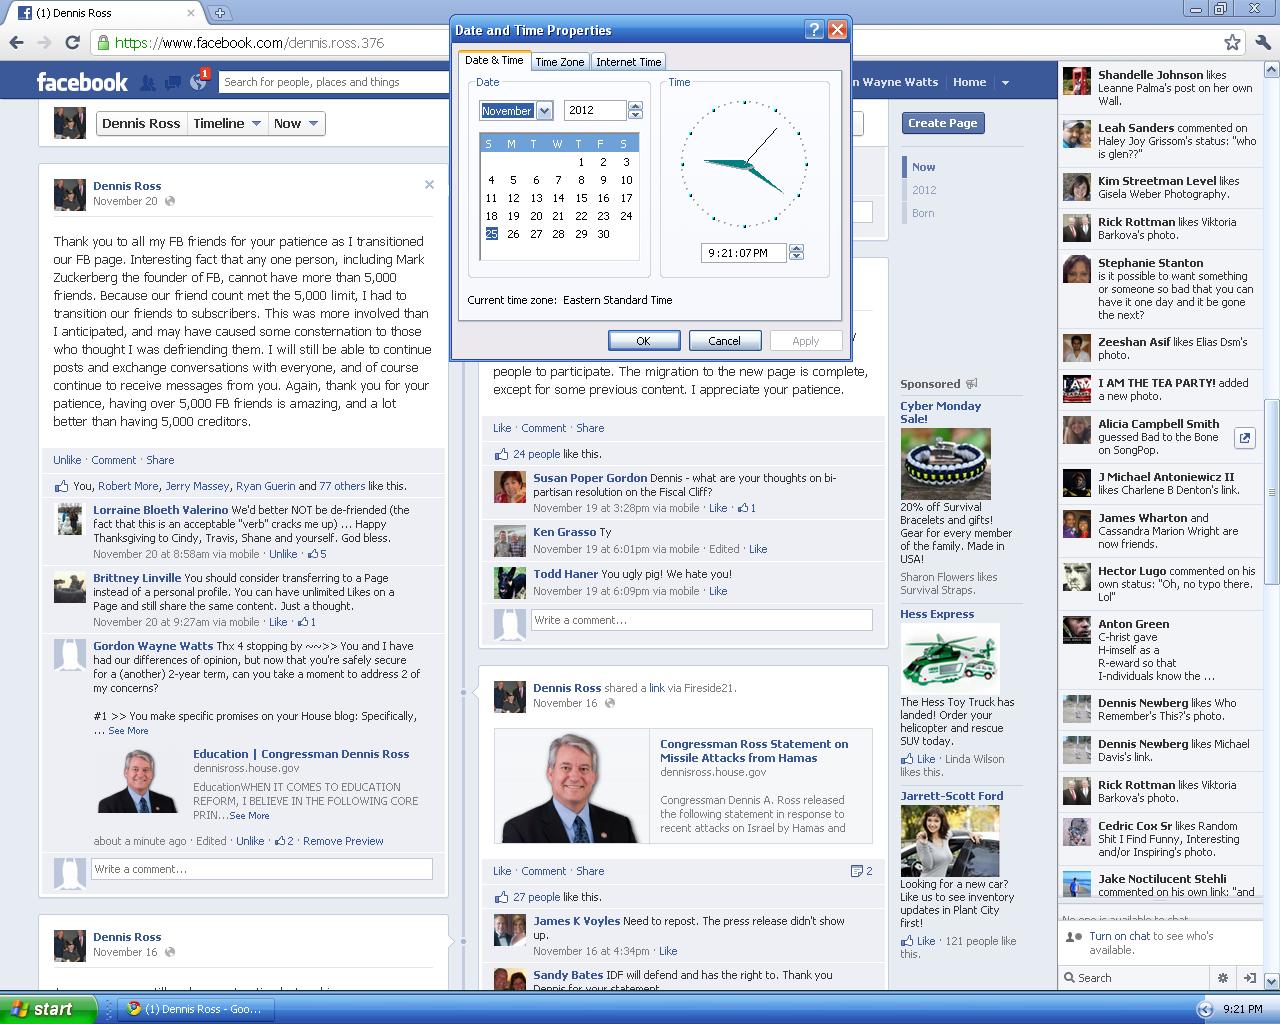Viewport: 1280px width, 1024px height.
Task: Click the time text field
Action: (x=745, y=253)
